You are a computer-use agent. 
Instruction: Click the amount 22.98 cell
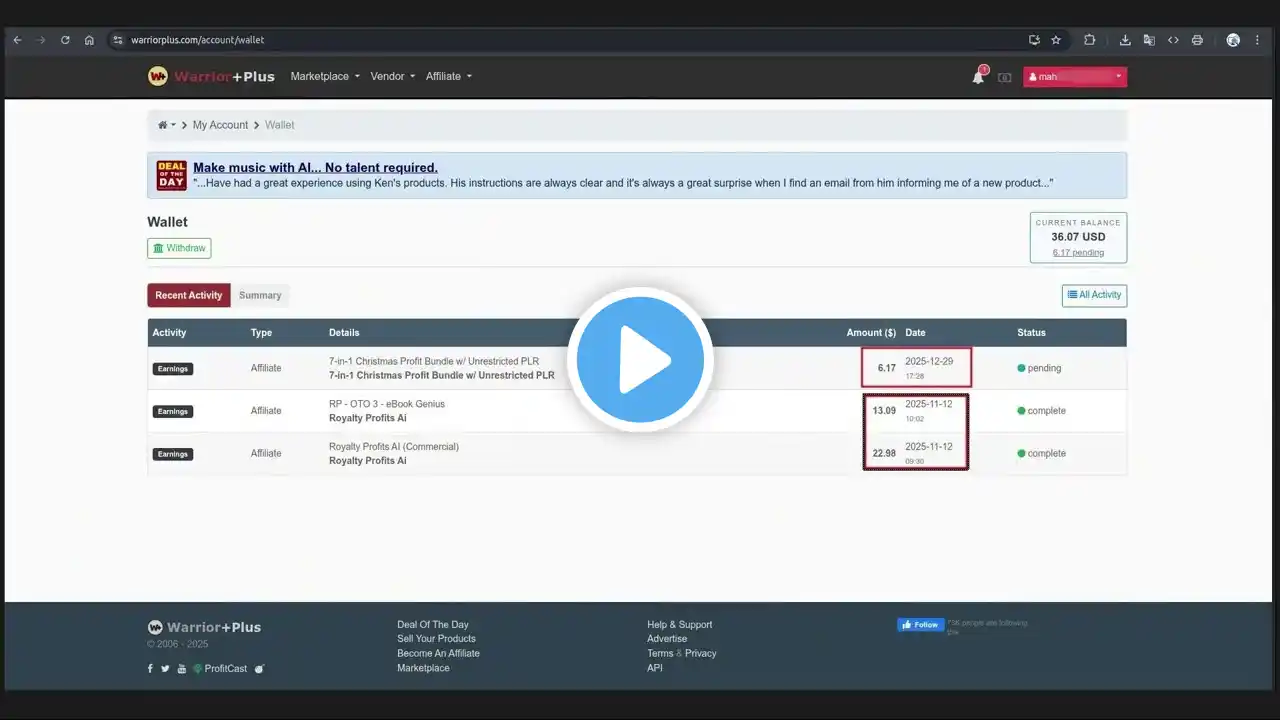(884, 453)
